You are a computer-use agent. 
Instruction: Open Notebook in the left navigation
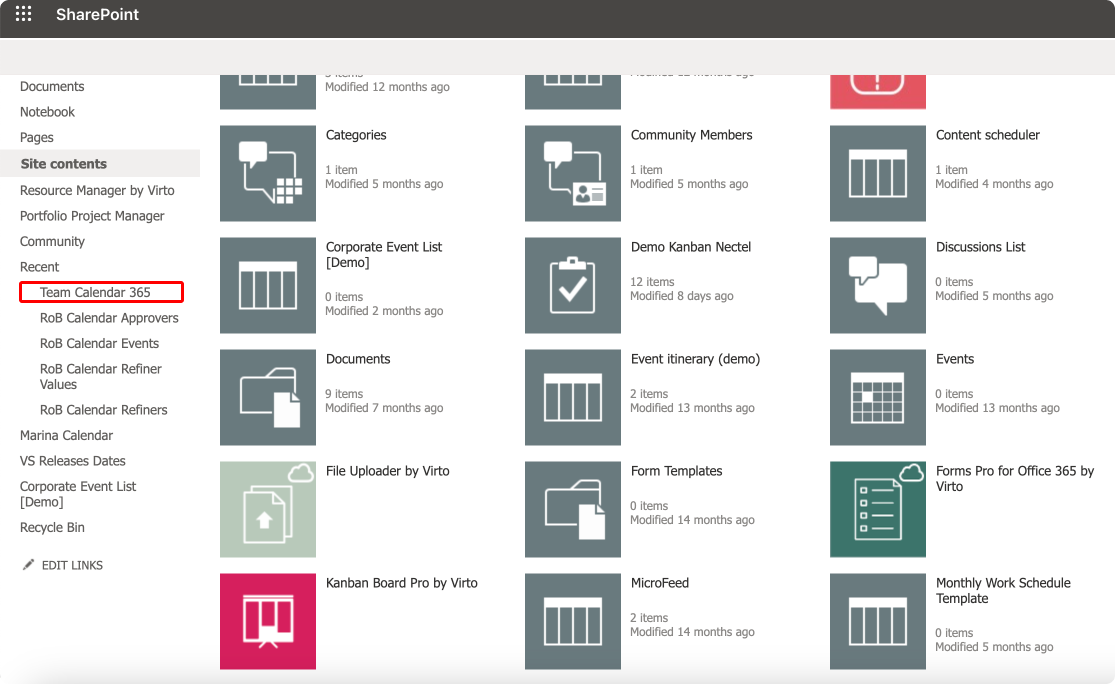click(x=47, y=112)
